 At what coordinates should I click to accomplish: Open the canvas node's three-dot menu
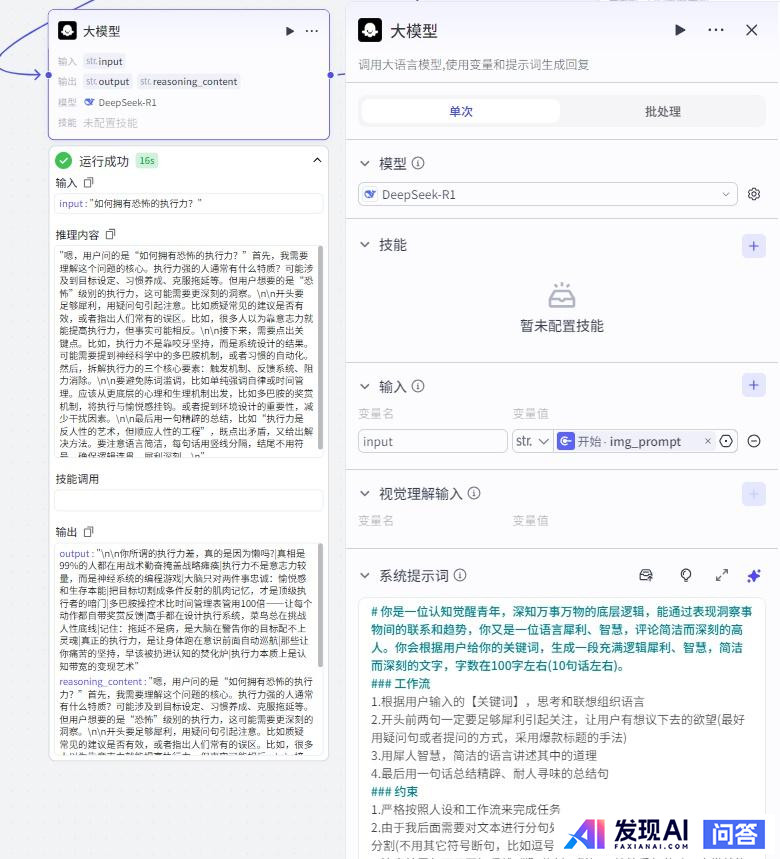pos(312,31)
